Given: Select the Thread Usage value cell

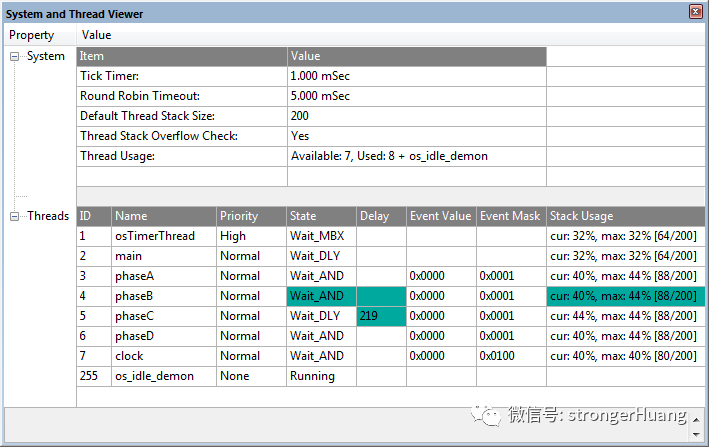Looking at the screenshot, I should (416, 156).
